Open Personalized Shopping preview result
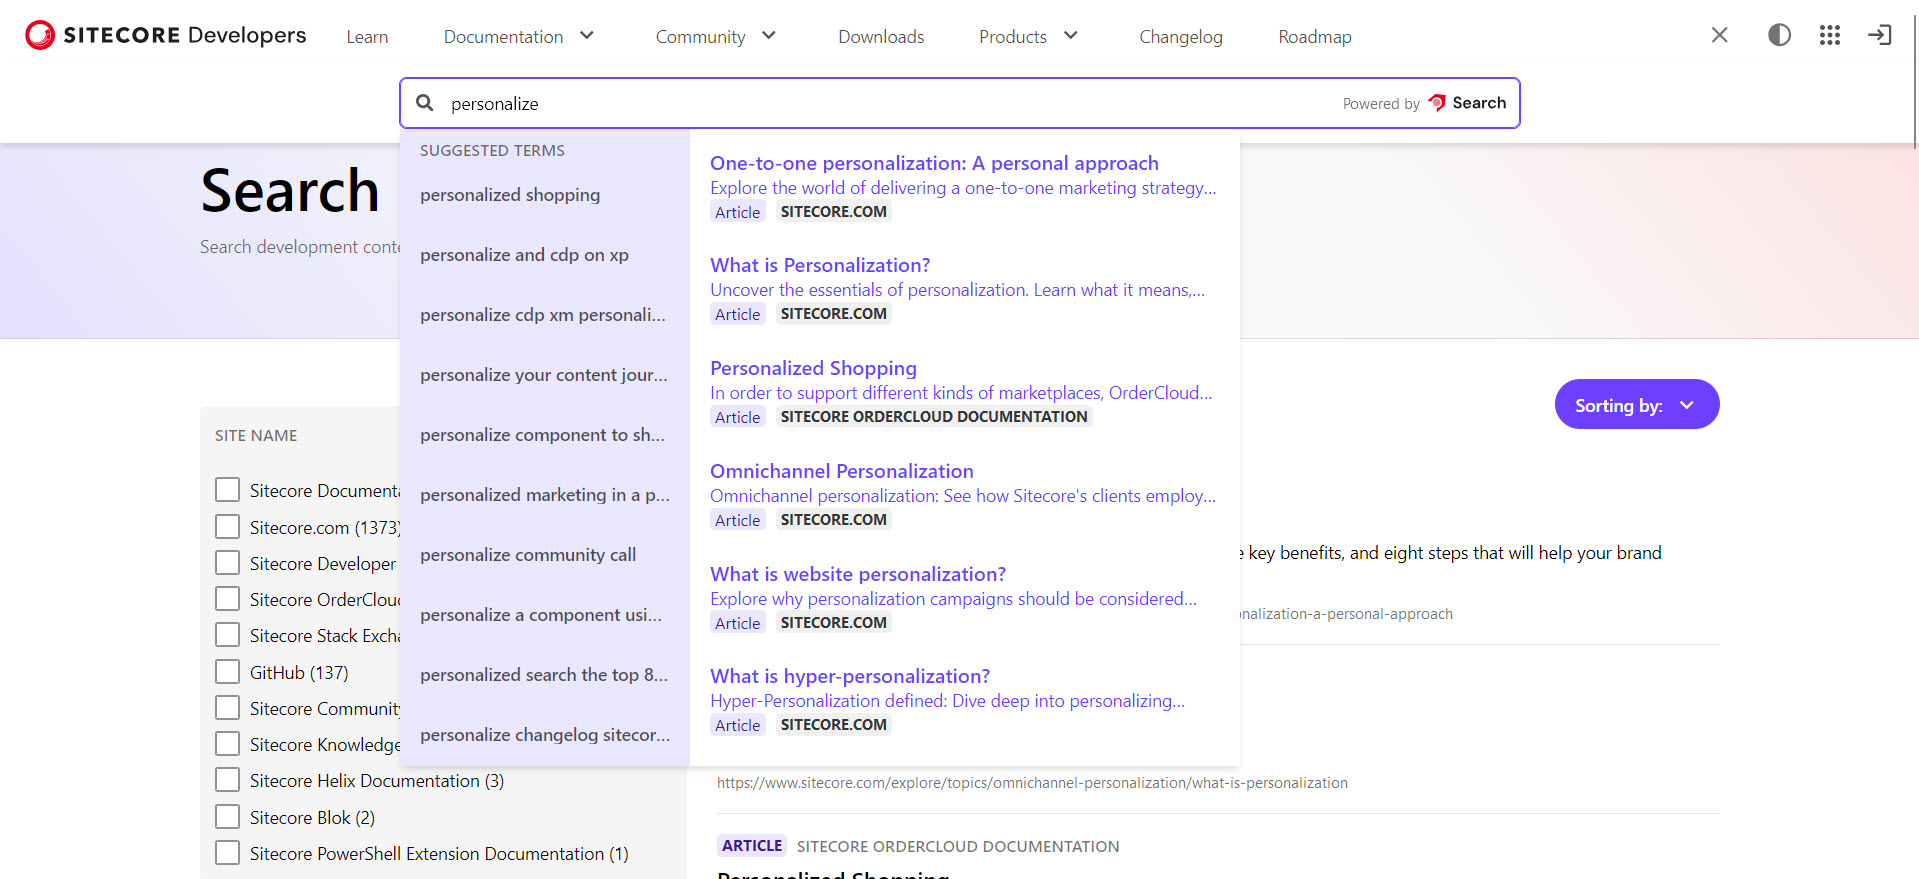 coord(813,368)
